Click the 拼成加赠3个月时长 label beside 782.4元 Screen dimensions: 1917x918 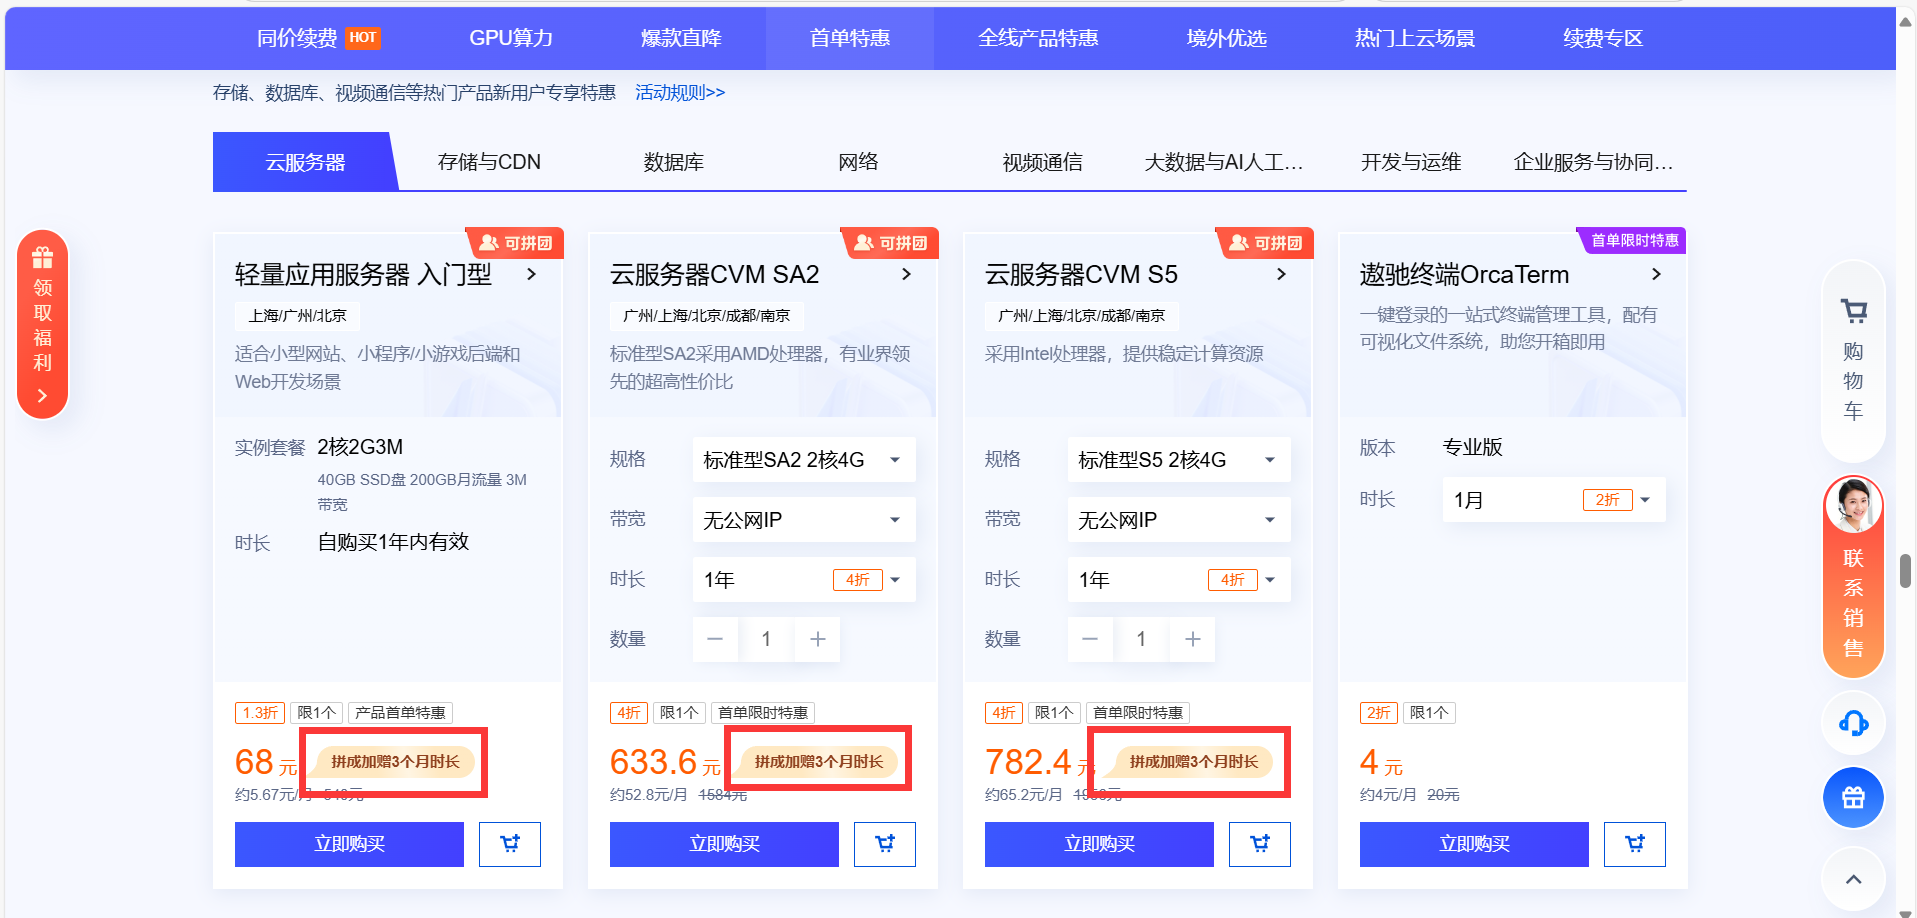point(1193,762)
